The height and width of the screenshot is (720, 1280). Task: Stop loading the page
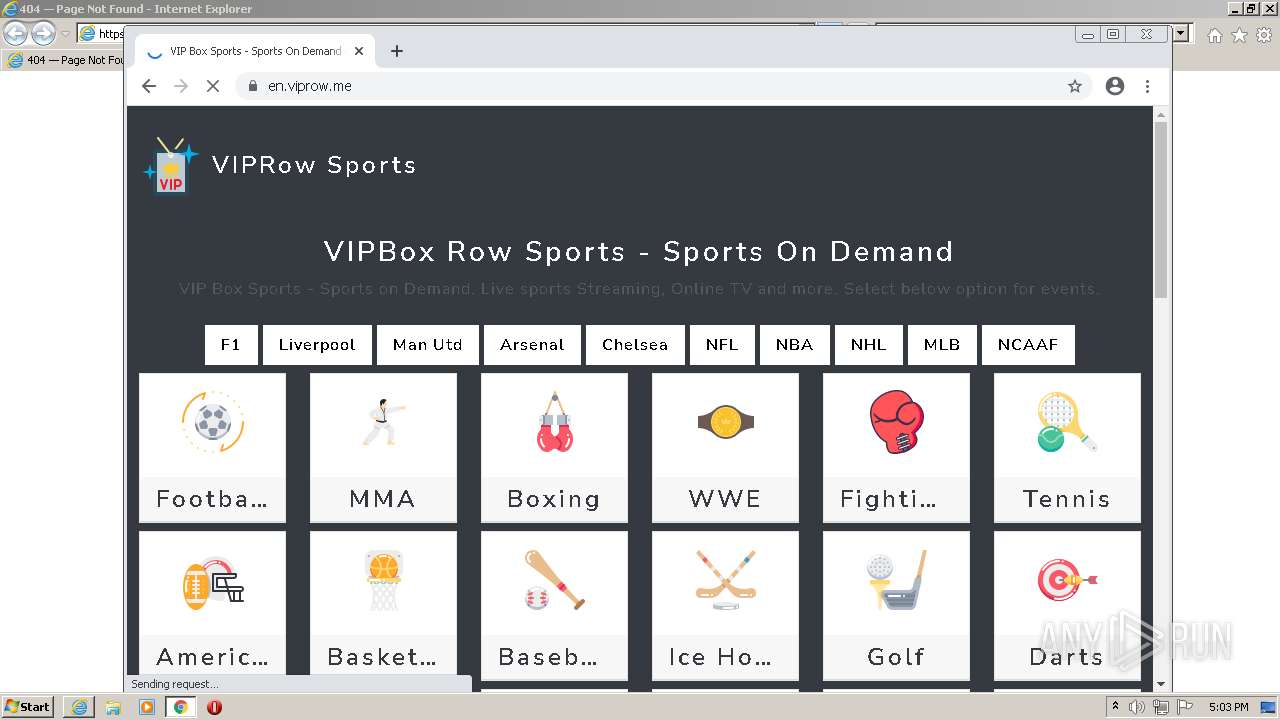click(212, 86)
